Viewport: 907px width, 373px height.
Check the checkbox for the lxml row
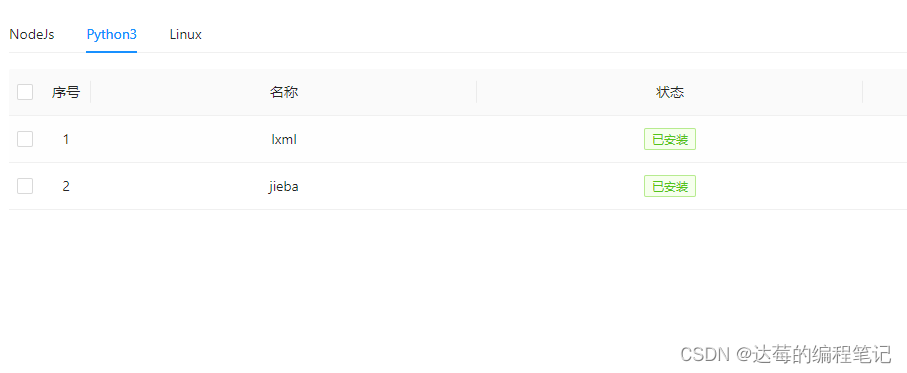point(25,139)
